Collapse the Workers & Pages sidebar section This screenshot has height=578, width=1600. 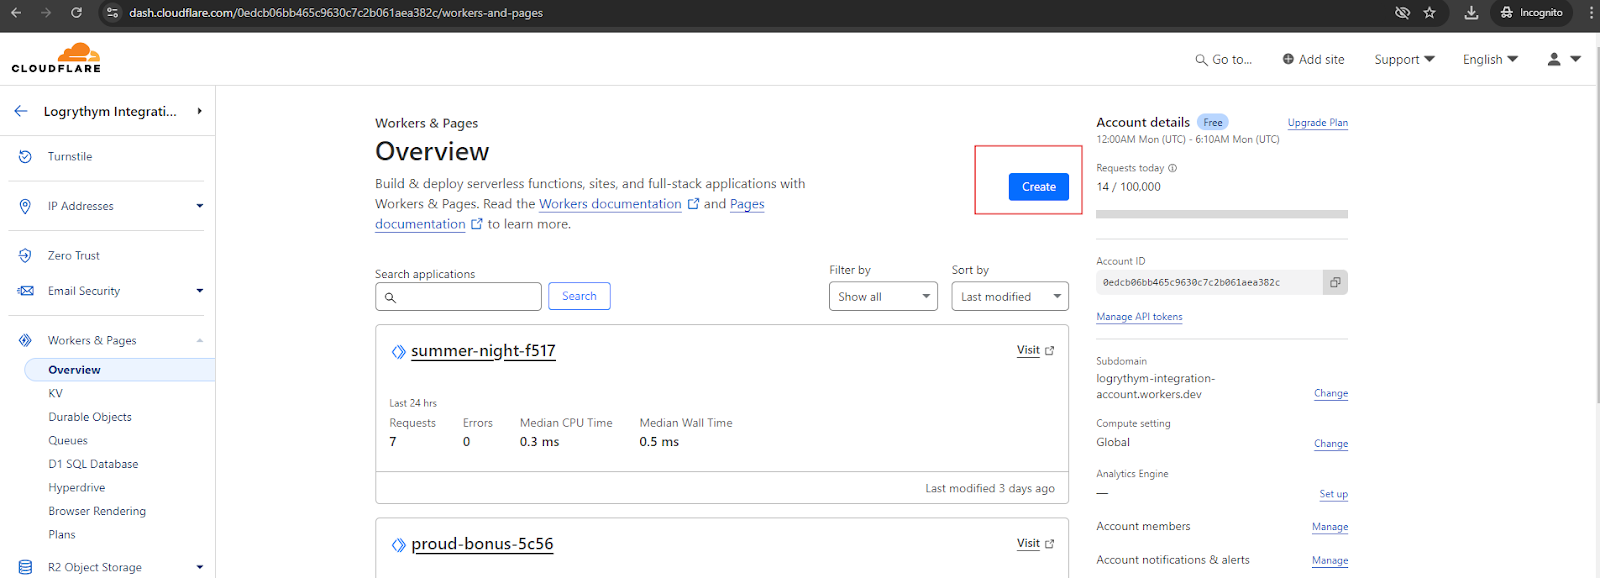pos(200,341)
